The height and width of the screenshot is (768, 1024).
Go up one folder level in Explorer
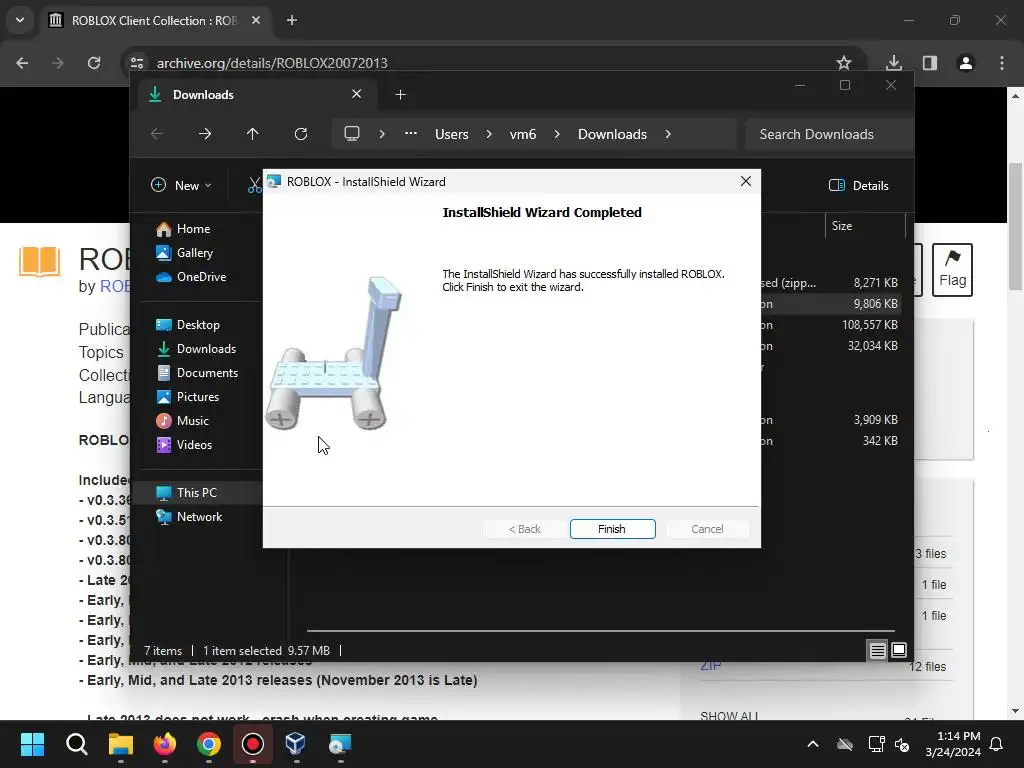[x=253, y=134]
